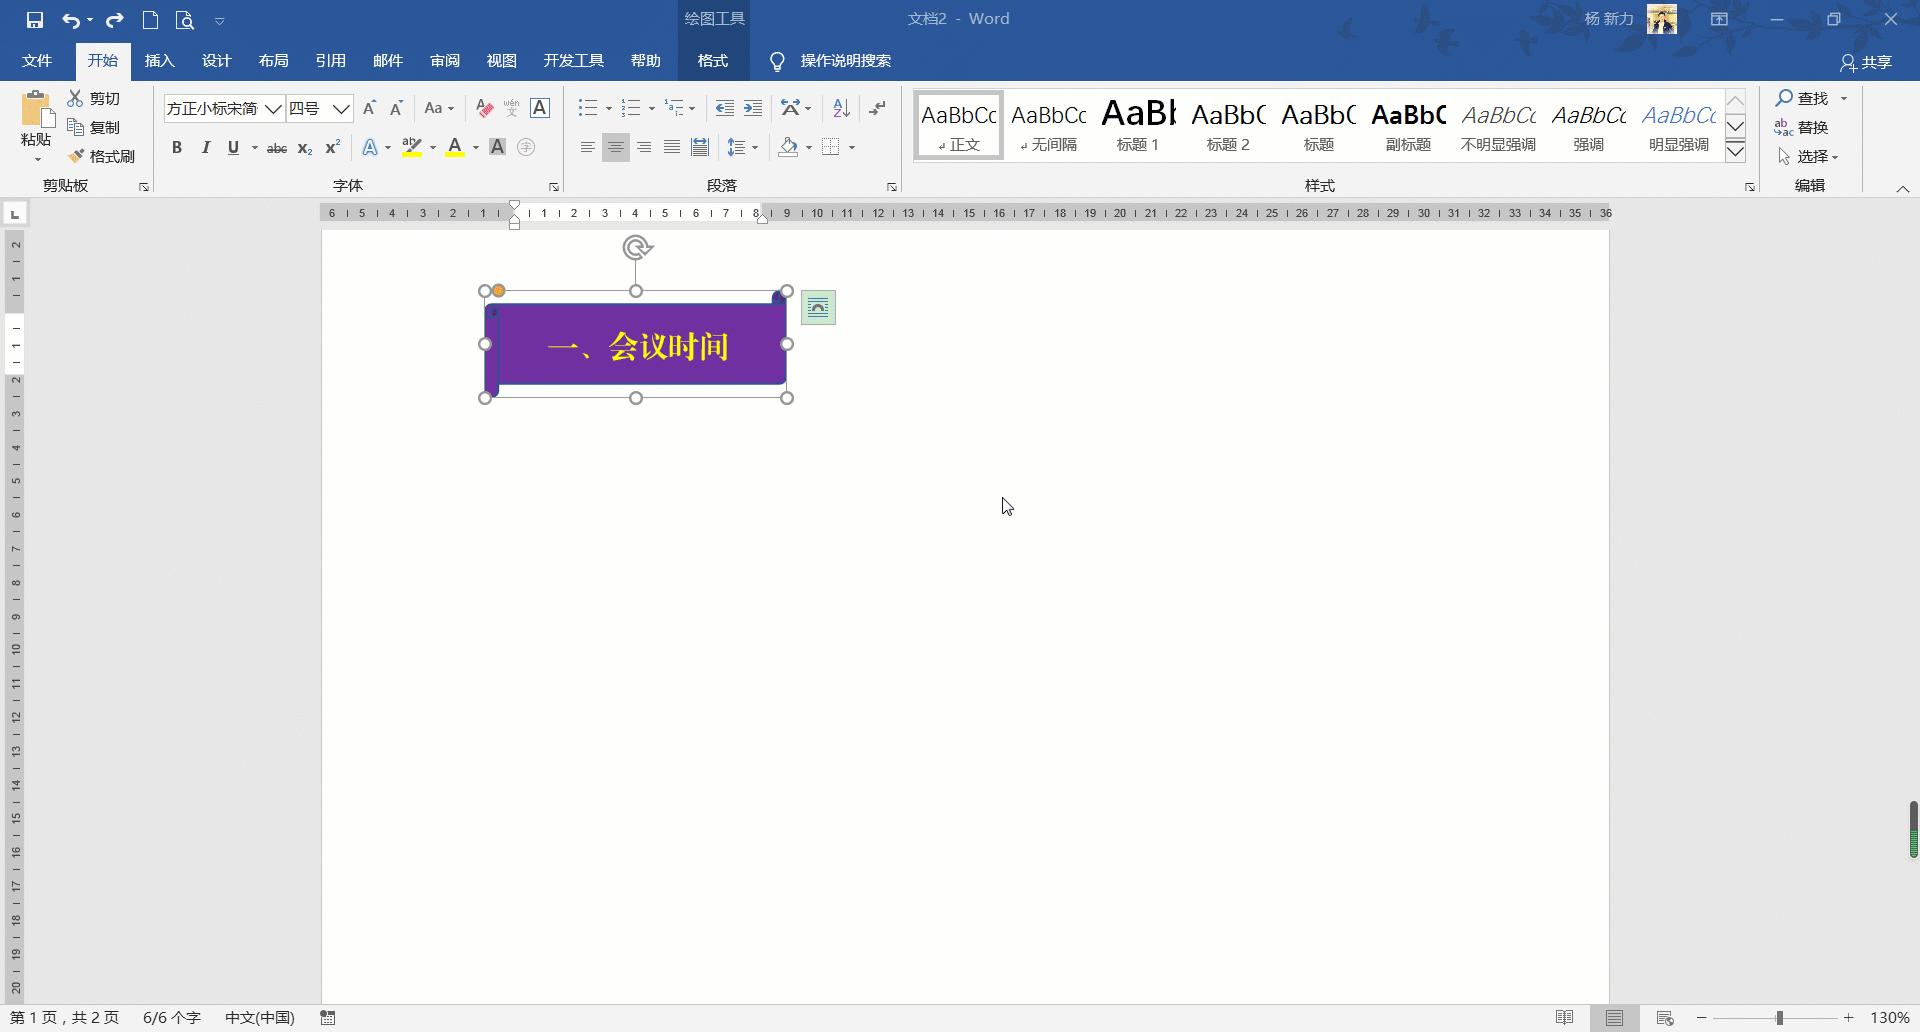The image size is (1920, 1032).
Task: Click the clear formatting eraser icon
Action: pyautogui.click(x=485, y=108)
